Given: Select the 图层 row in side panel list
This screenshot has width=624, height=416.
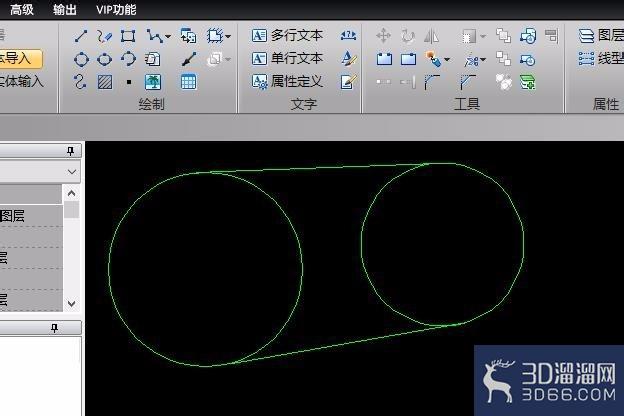Looking at the screenshot, I should tap(31, 216).
